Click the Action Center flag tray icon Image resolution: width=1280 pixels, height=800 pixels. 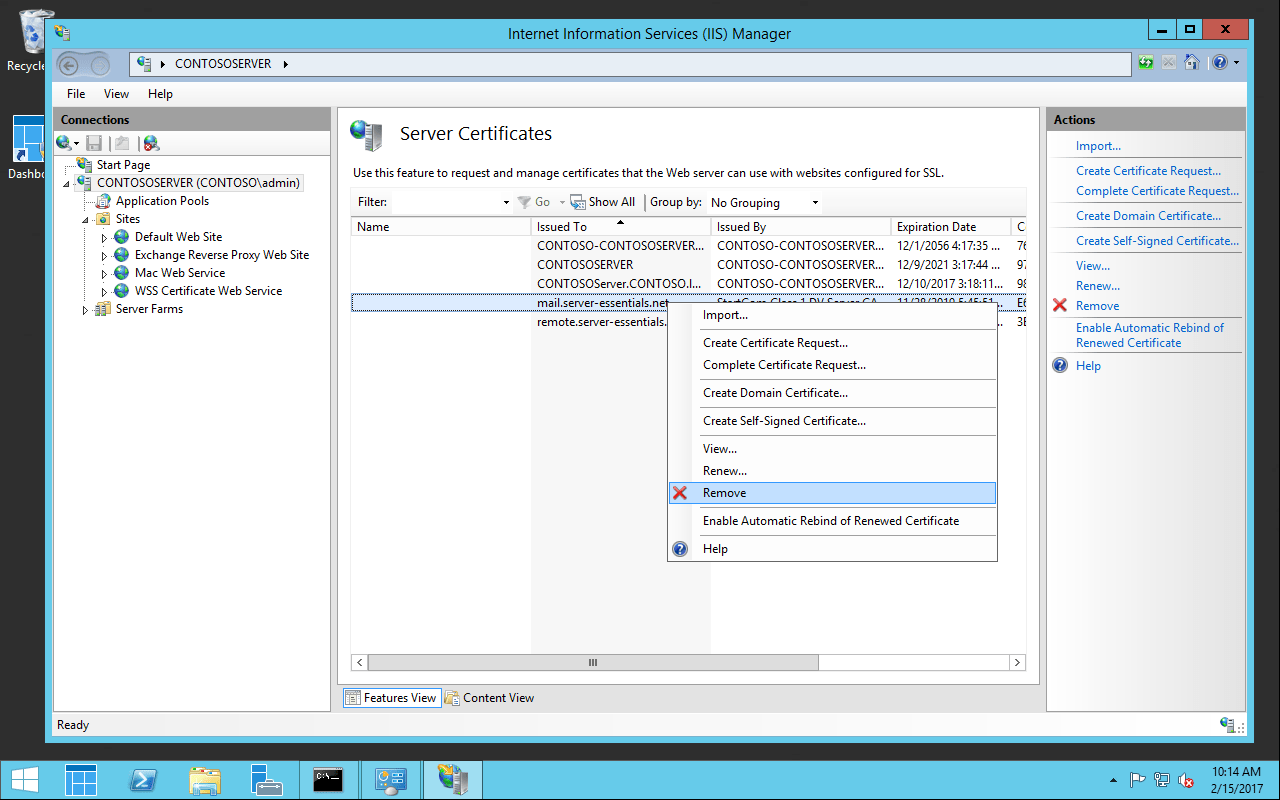[x=1137, y=780]
